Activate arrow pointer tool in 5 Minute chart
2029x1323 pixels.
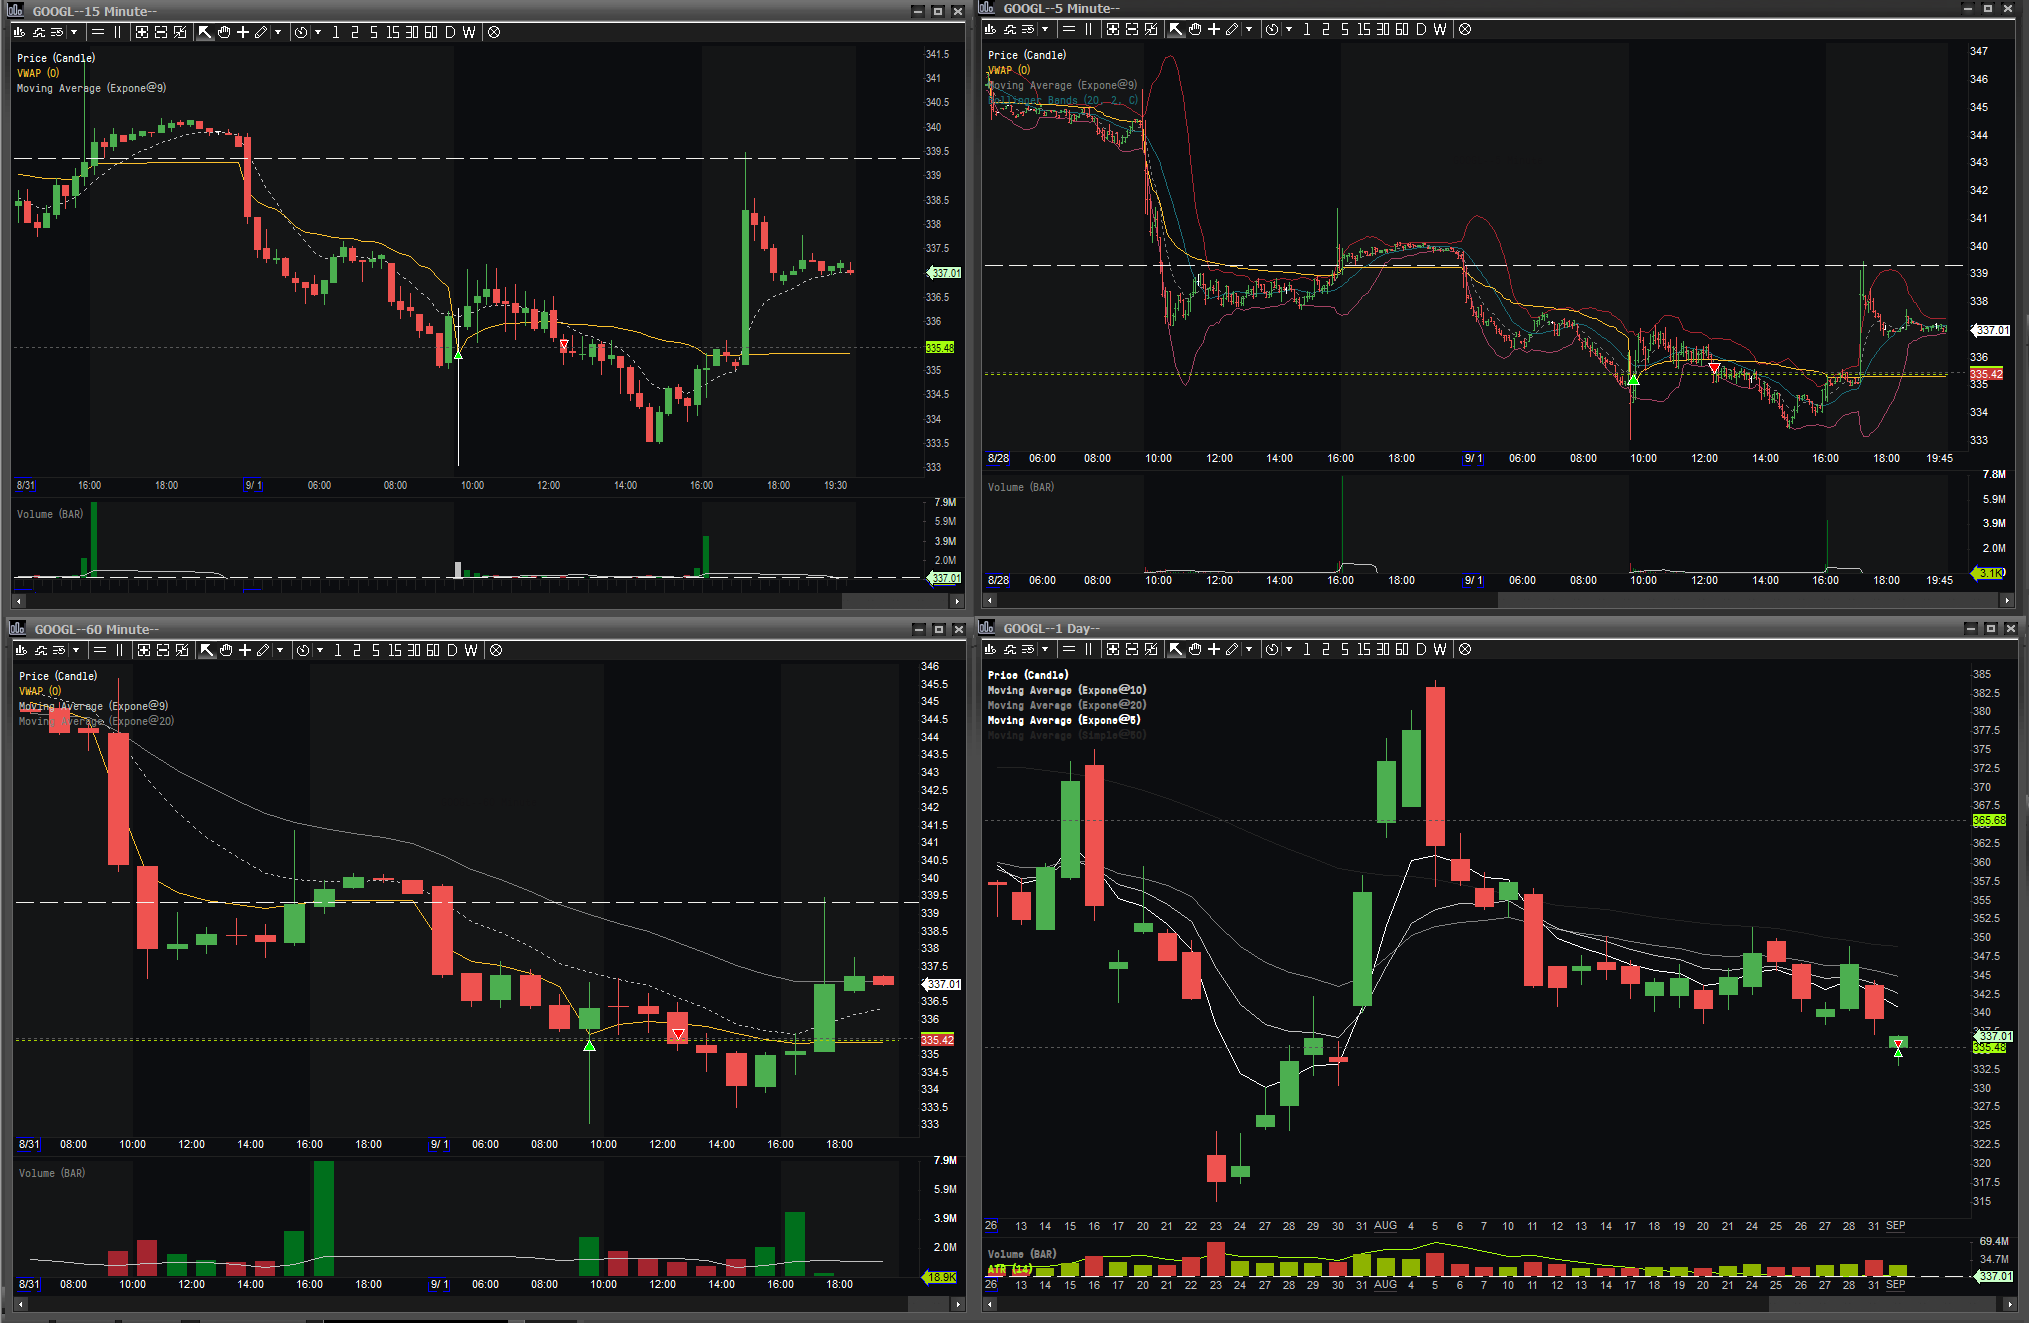point(1176,29)
